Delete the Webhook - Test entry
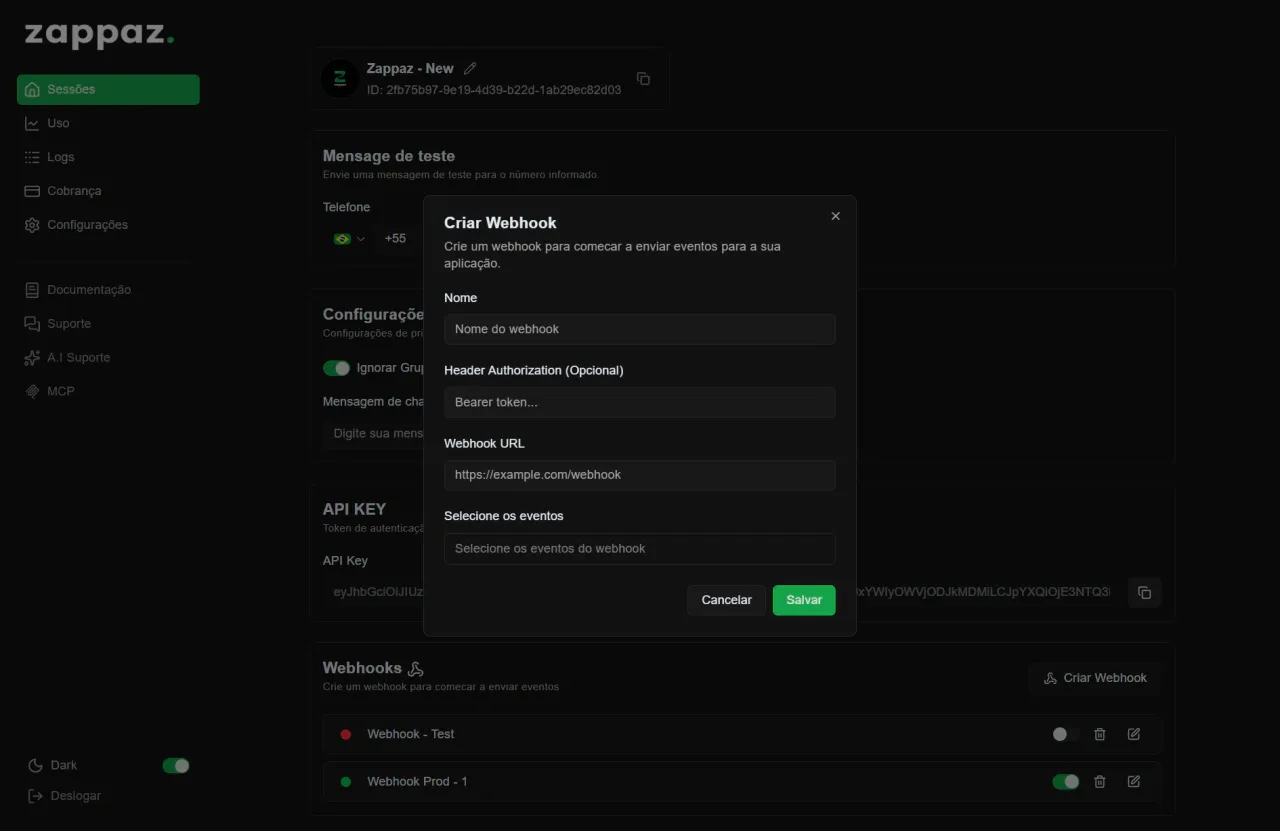 coord(1100,734)
